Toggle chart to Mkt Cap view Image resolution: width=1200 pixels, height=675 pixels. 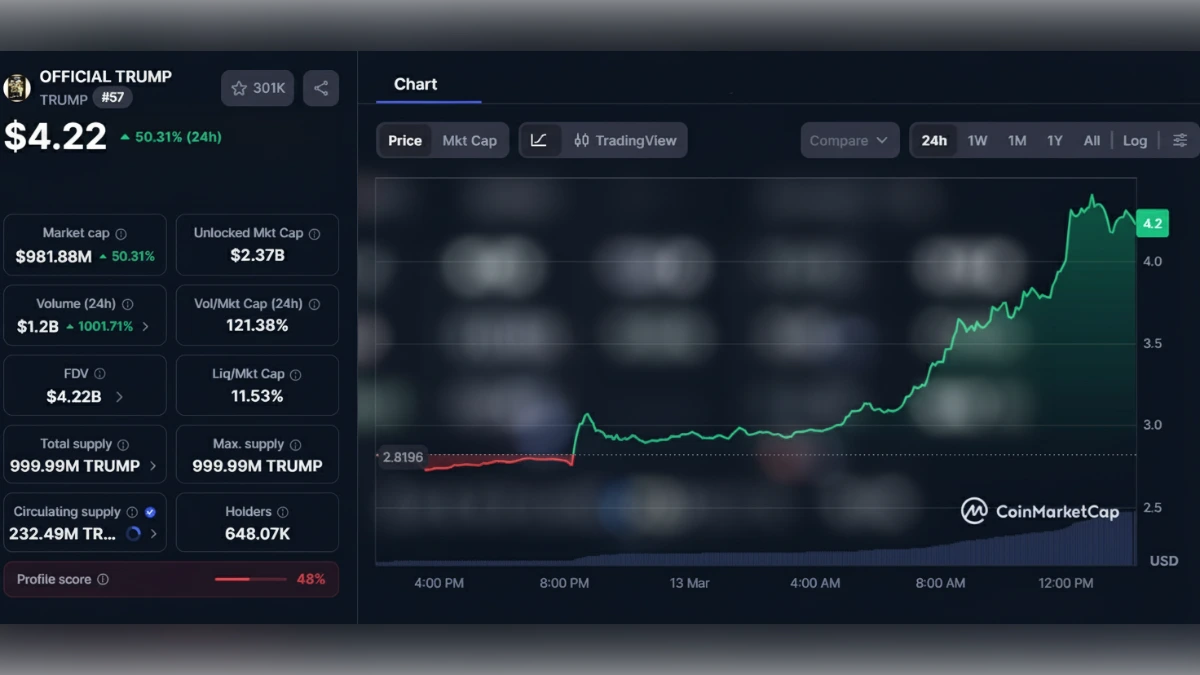click(x=470, y=140)
